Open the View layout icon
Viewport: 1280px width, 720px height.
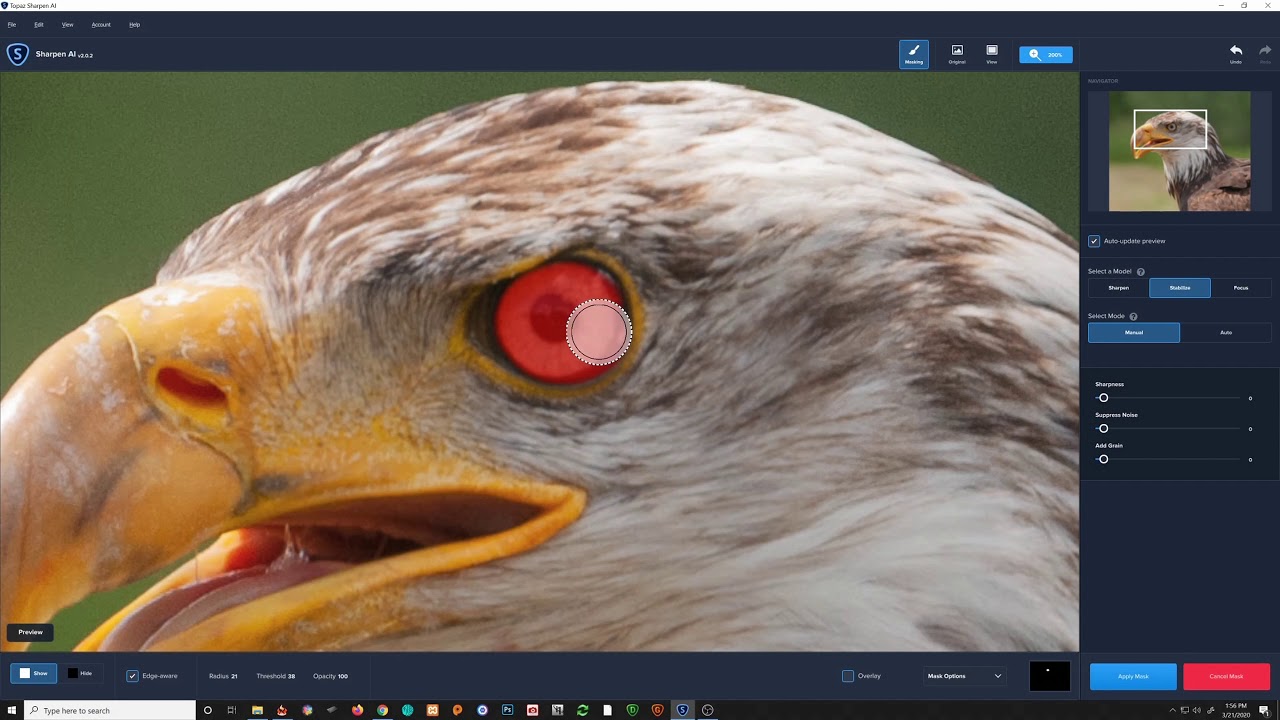click(992, 54)
